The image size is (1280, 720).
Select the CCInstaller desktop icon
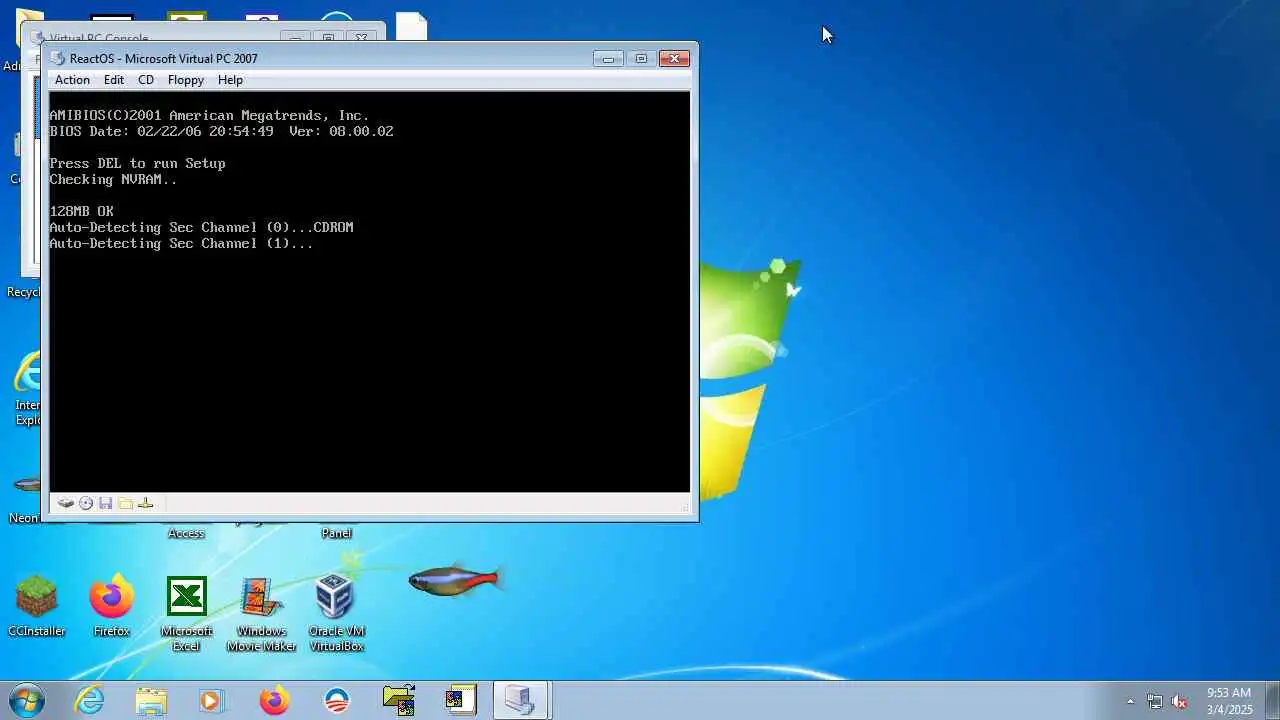tap(37, 606)
